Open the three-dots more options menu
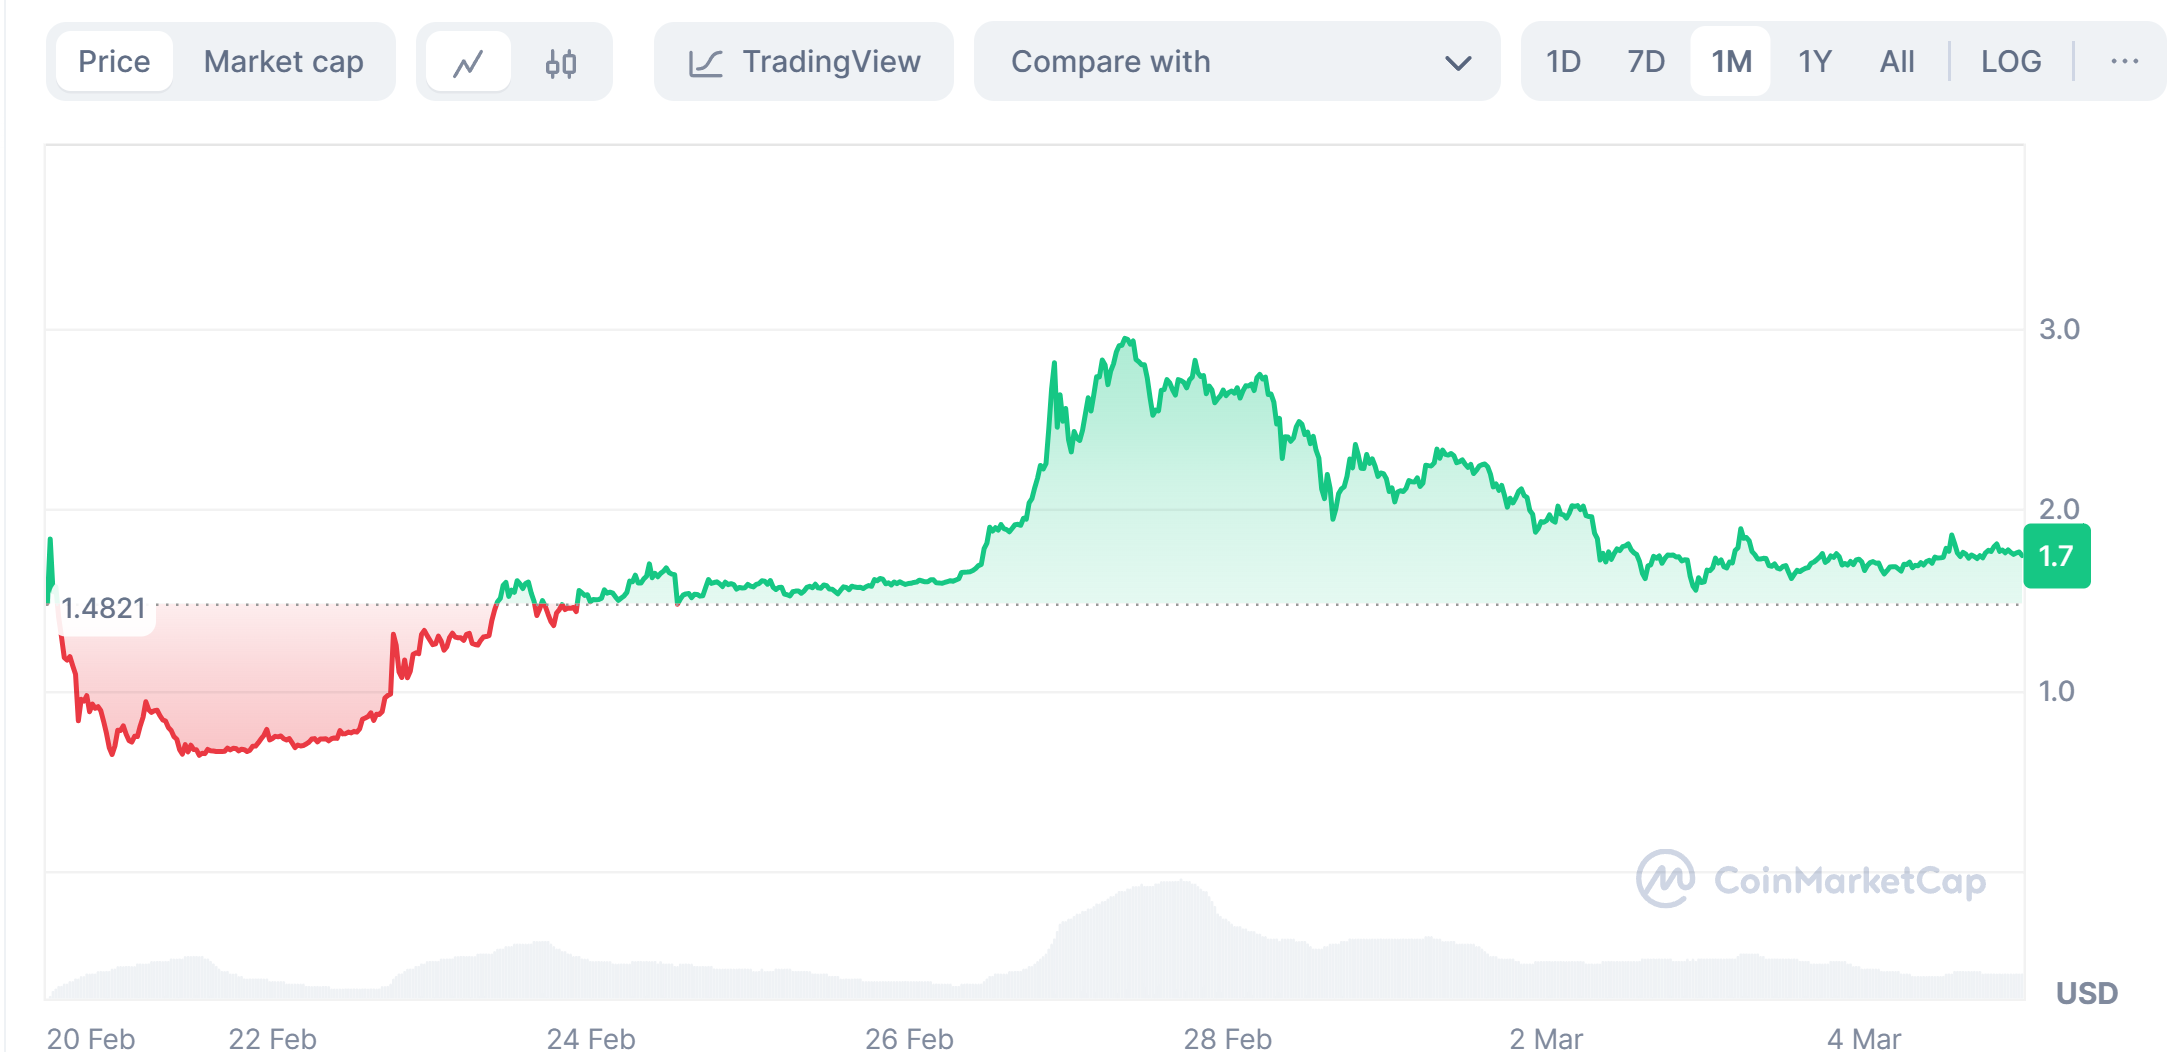This screenshot has height=1052, width=2171. pos(2124,62)
